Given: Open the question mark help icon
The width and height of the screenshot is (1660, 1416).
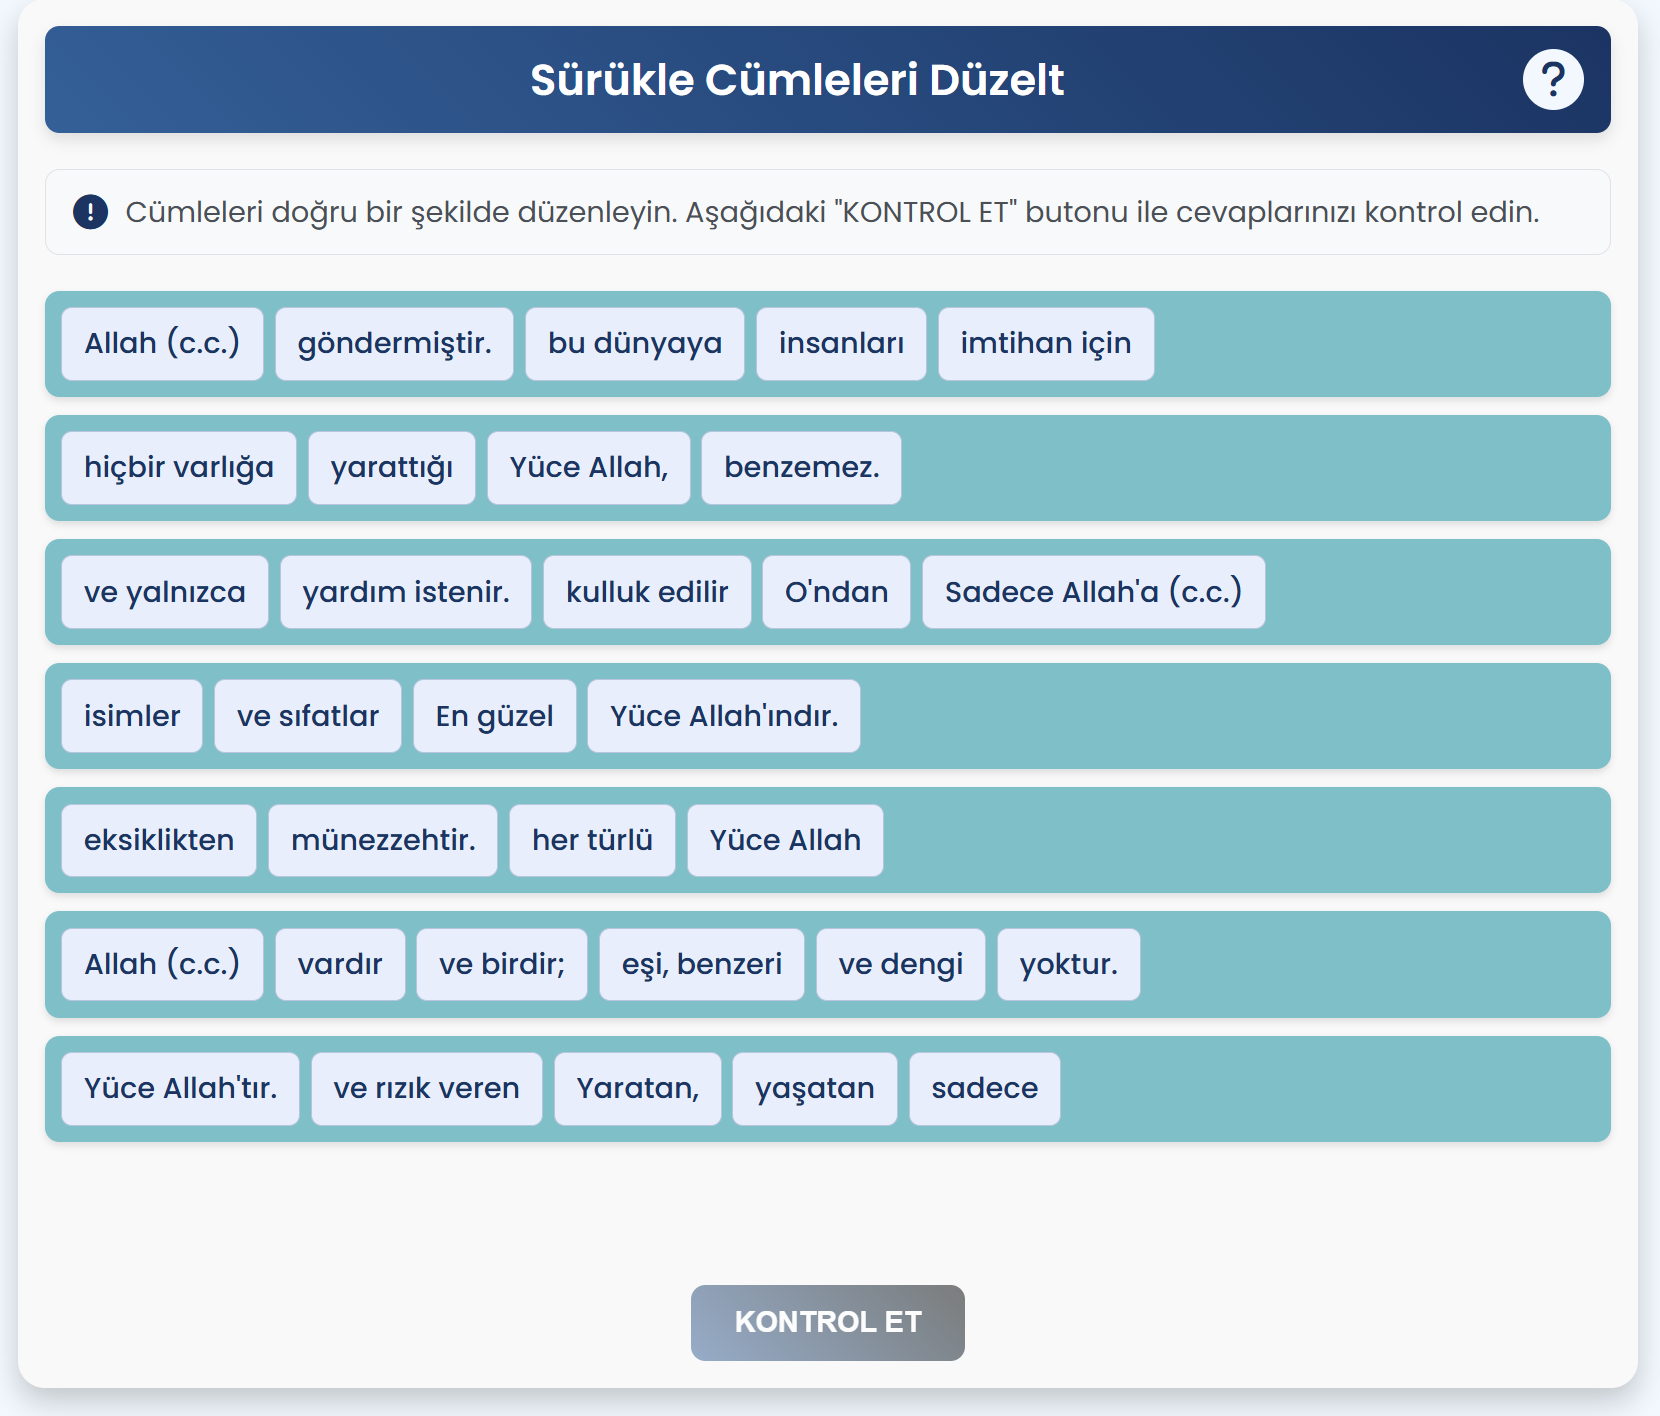Looking at the screenshot, I should click(1552, 79).
